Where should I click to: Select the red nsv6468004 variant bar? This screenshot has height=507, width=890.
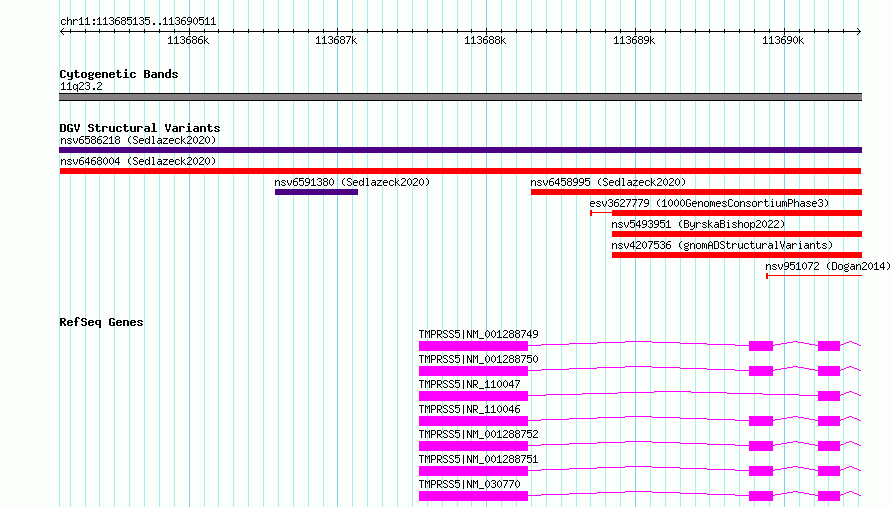click(460, 171)
